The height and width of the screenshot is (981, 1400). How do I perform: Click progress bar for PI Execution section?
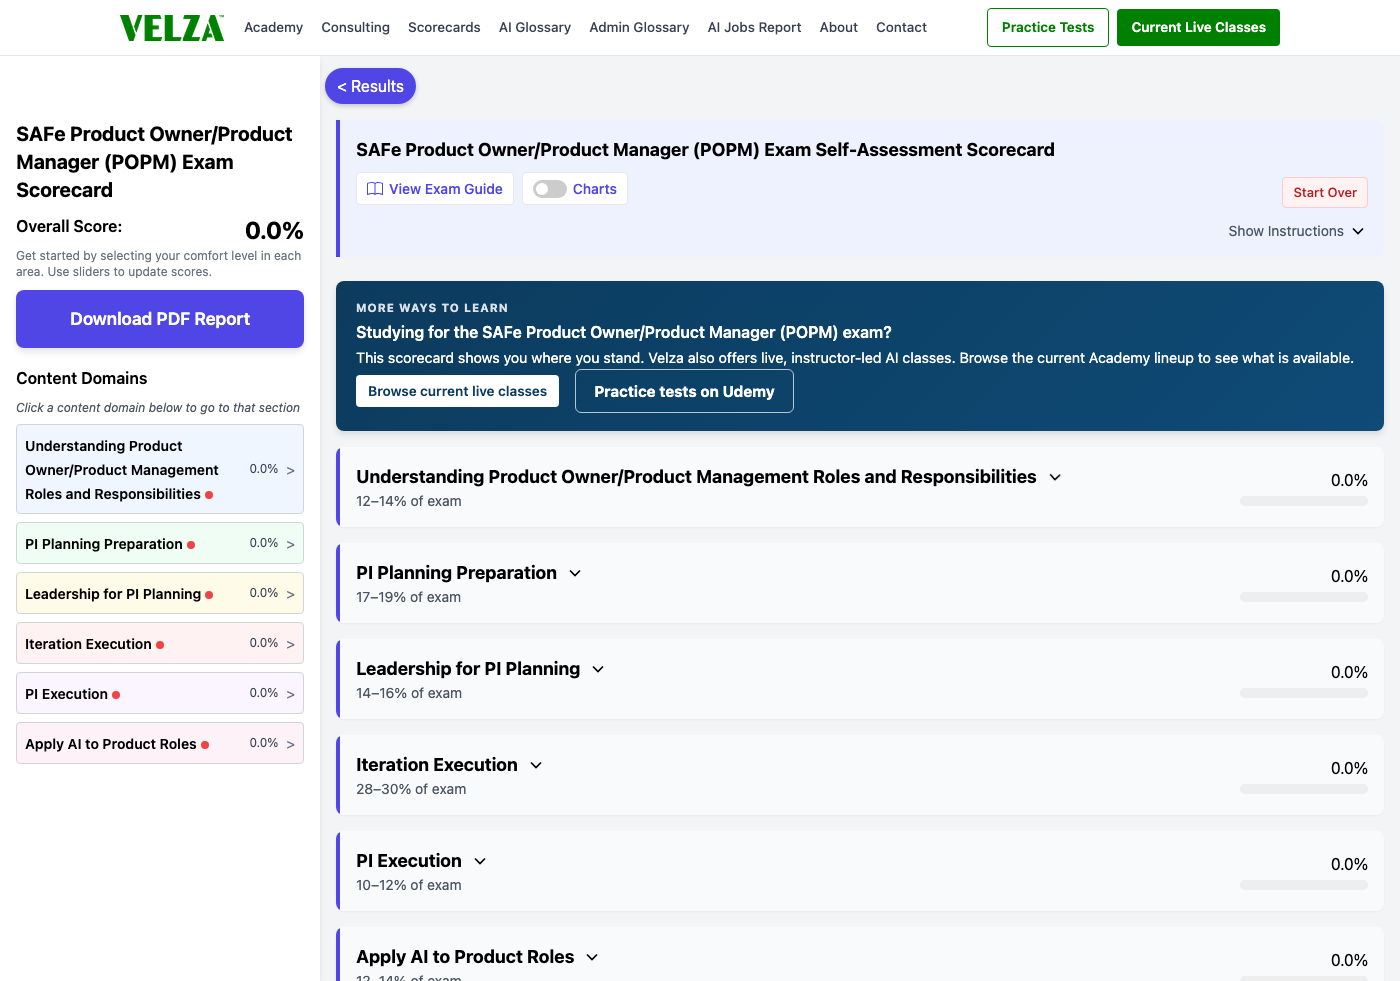1304,885
